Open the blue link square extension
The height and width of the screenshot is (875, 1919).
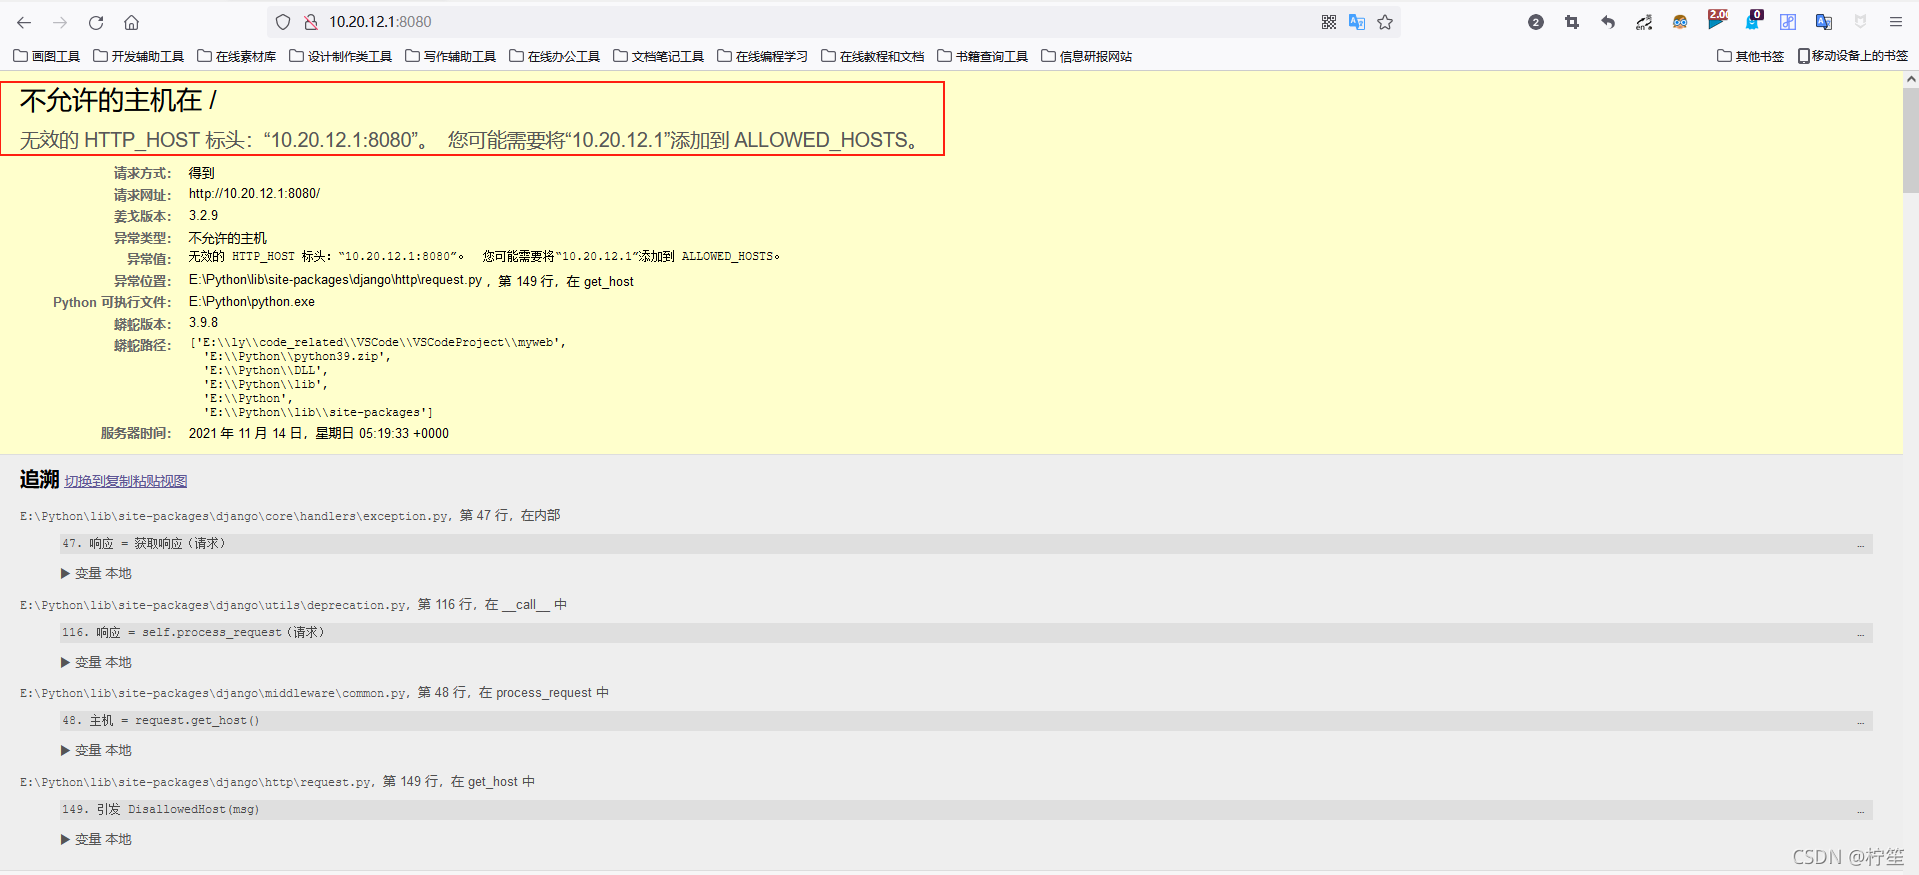[1788, 22]
